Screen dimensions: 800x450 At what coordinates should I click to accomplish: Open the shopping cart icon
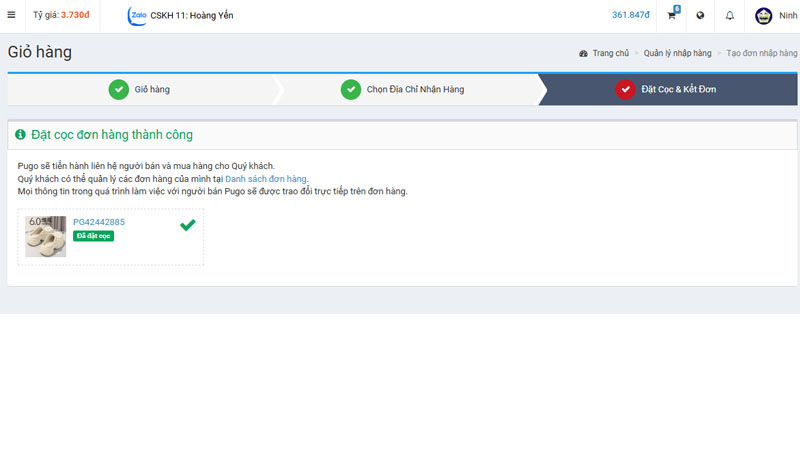(672, 15)
